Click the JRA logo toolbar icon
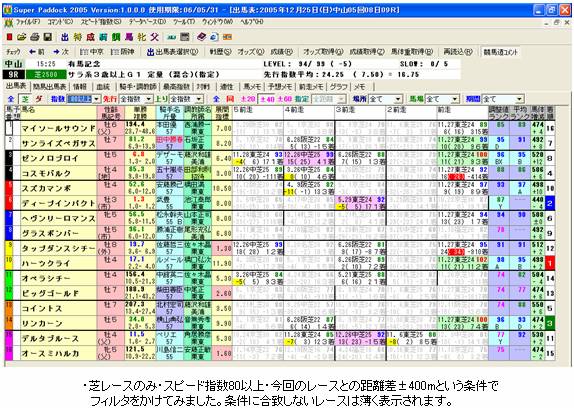The width and height of the screenshot is (574, 408). (172, 37)
